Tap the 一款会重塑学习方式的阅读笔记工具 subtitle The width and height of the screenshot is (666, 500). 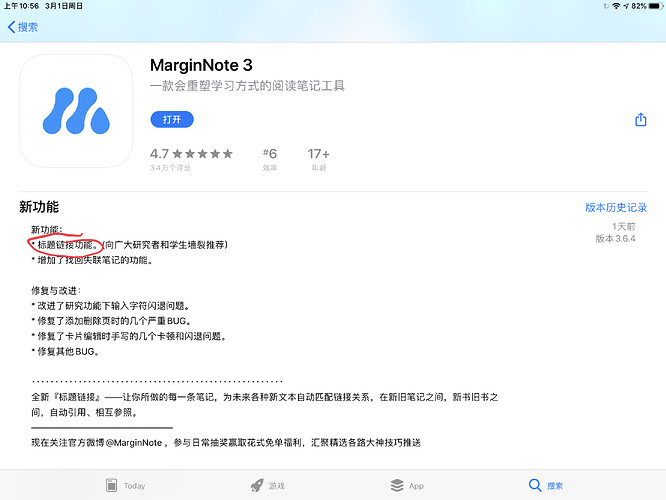point(247,86)
